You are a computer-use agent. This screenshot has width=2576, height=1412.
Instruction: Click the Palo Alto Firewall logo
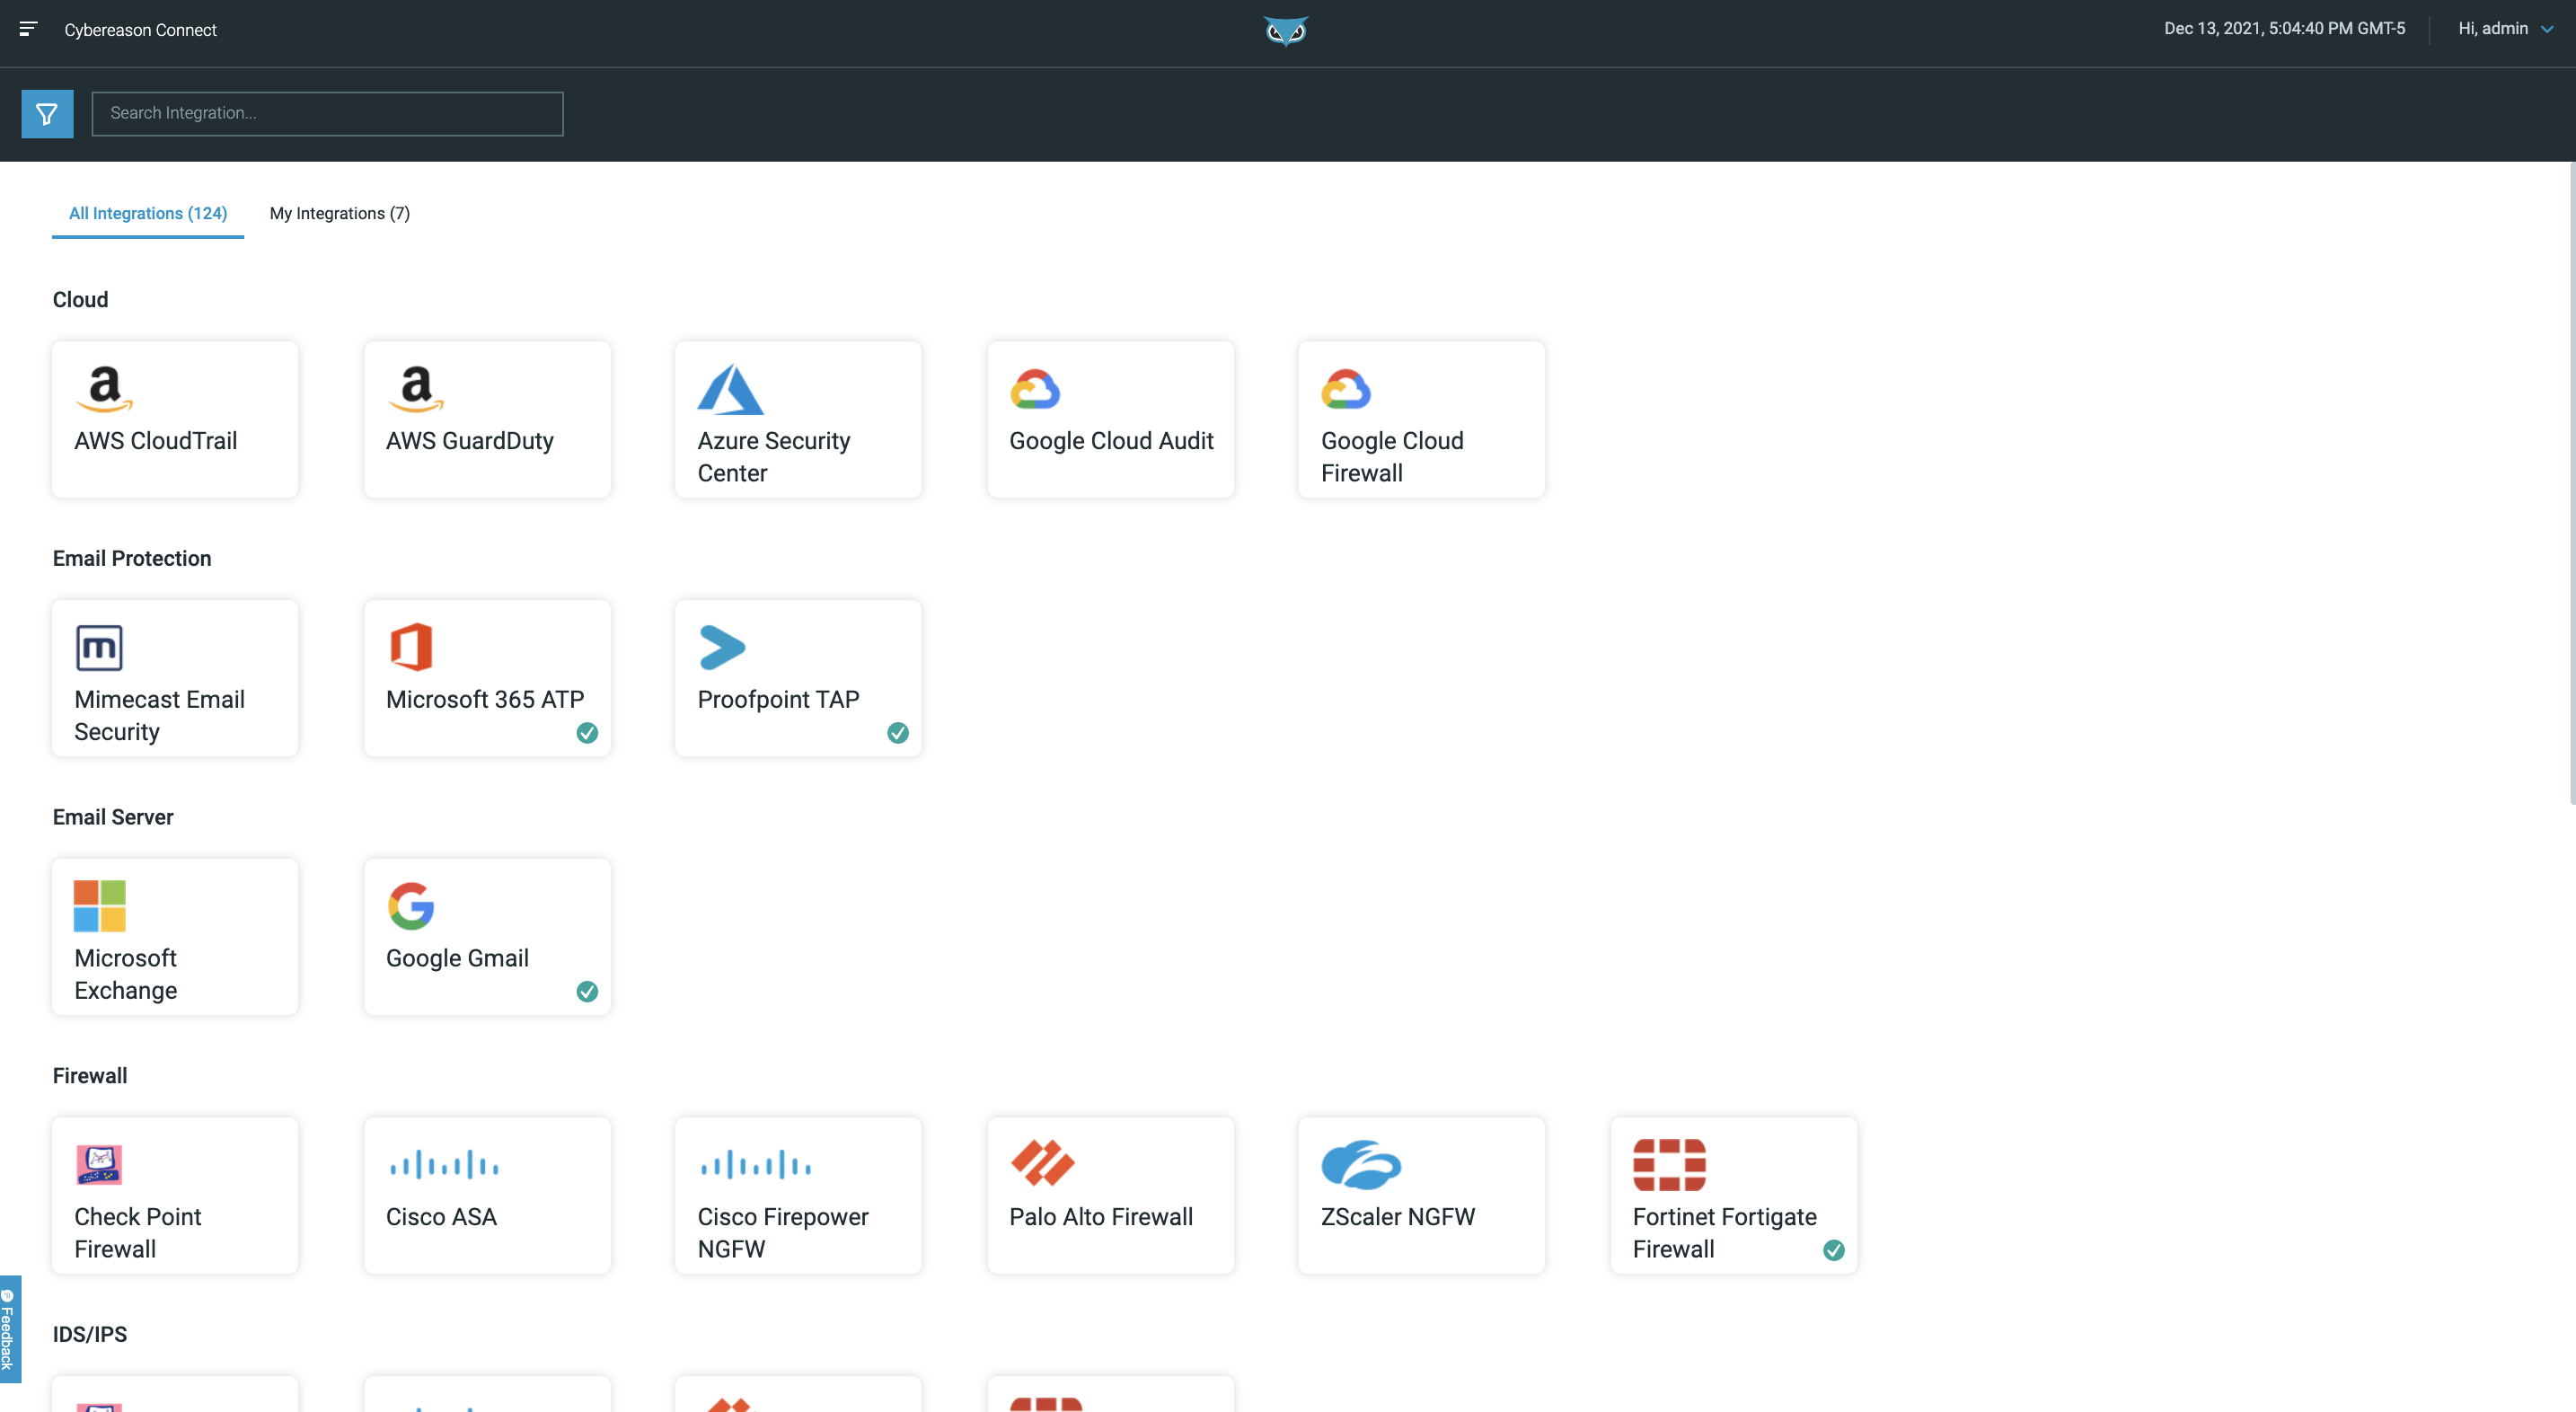(x=1043, y=1163)
